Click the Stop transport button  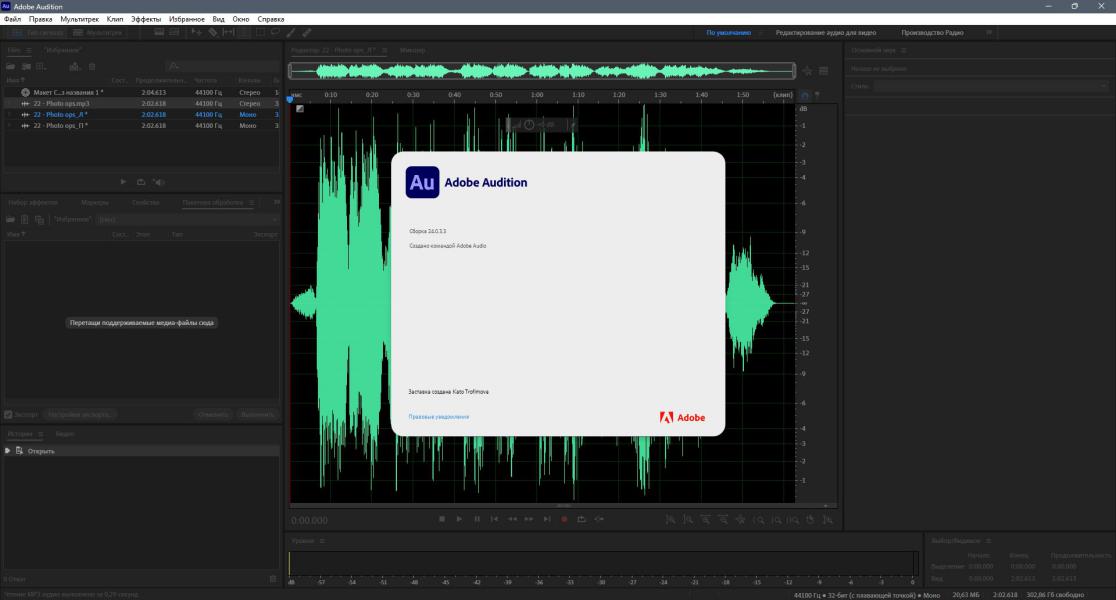point(442,520)
